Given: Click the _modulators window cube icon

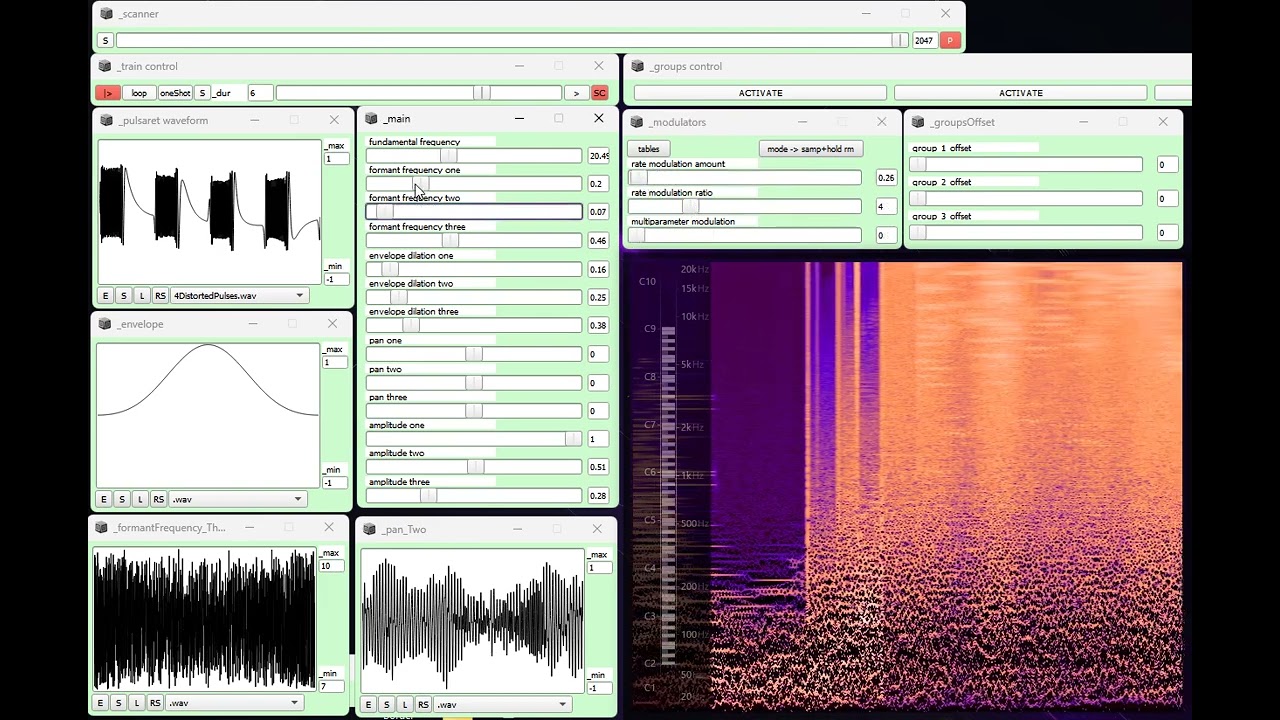Looking at the screenshot, I should [636, 122].
